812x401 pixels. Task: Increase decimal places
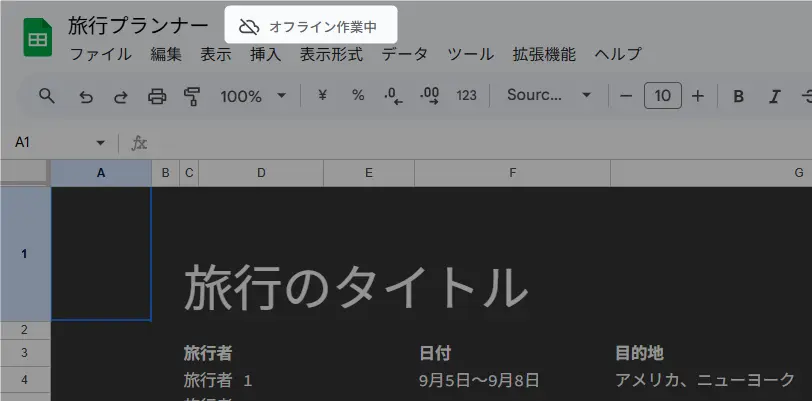click(x=430, y=96)
